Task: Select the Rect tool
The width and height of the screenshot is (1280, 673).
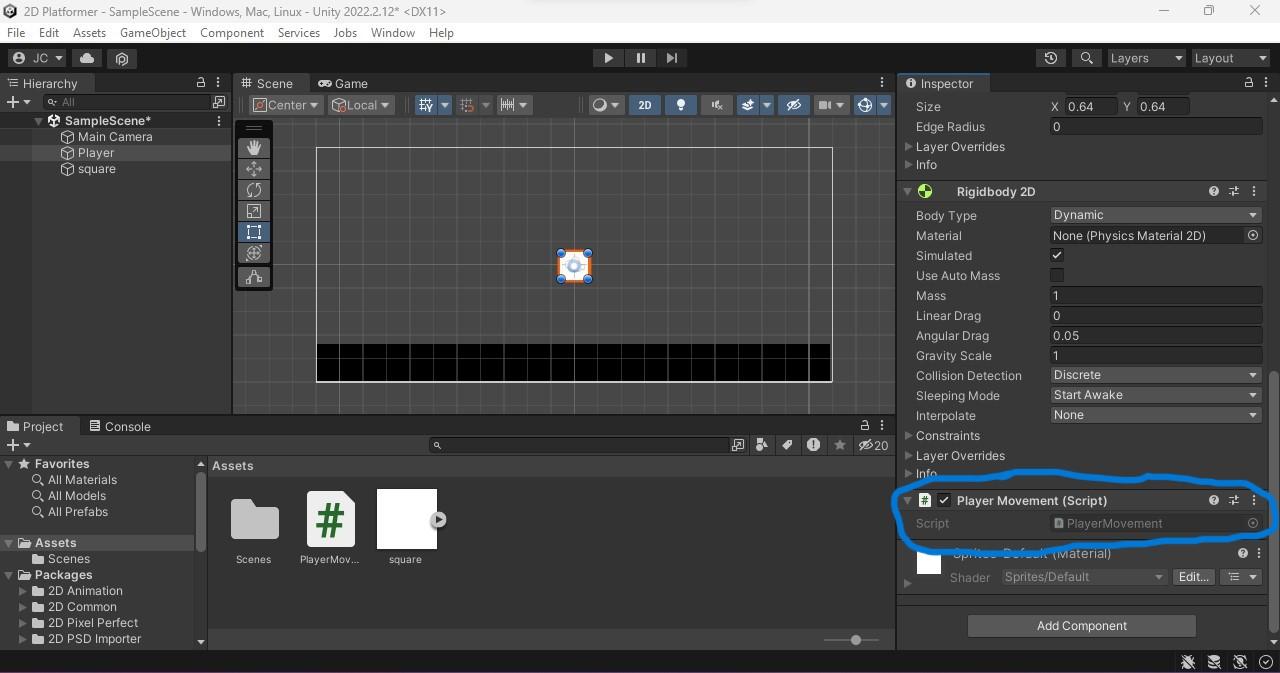Action: pyautogui.click(x=253, y=231)
